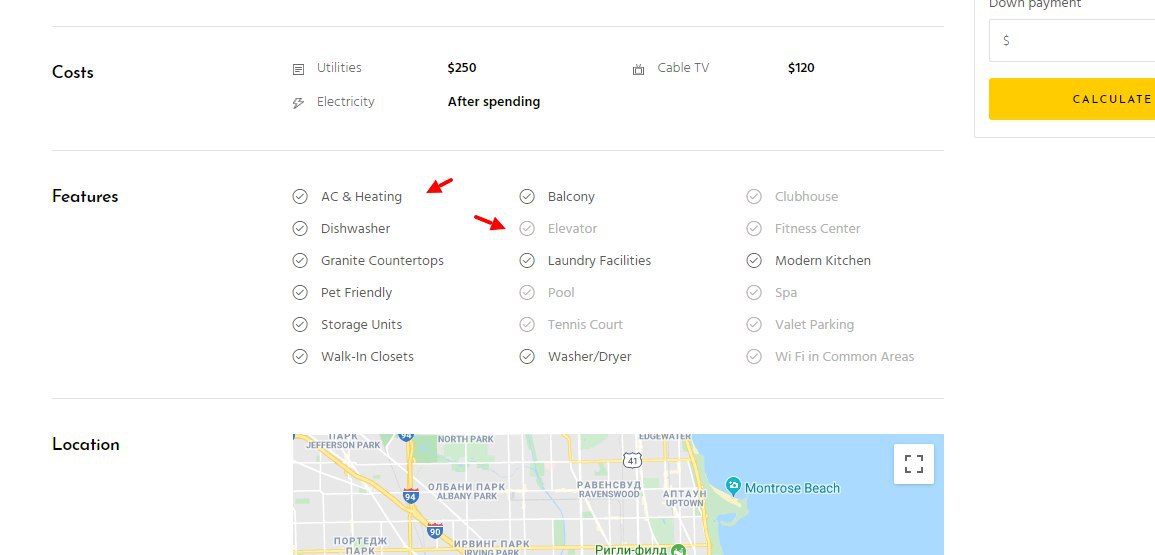
Task: Click the Montrose Beach label on map
Action: click(x=793, y=488)
